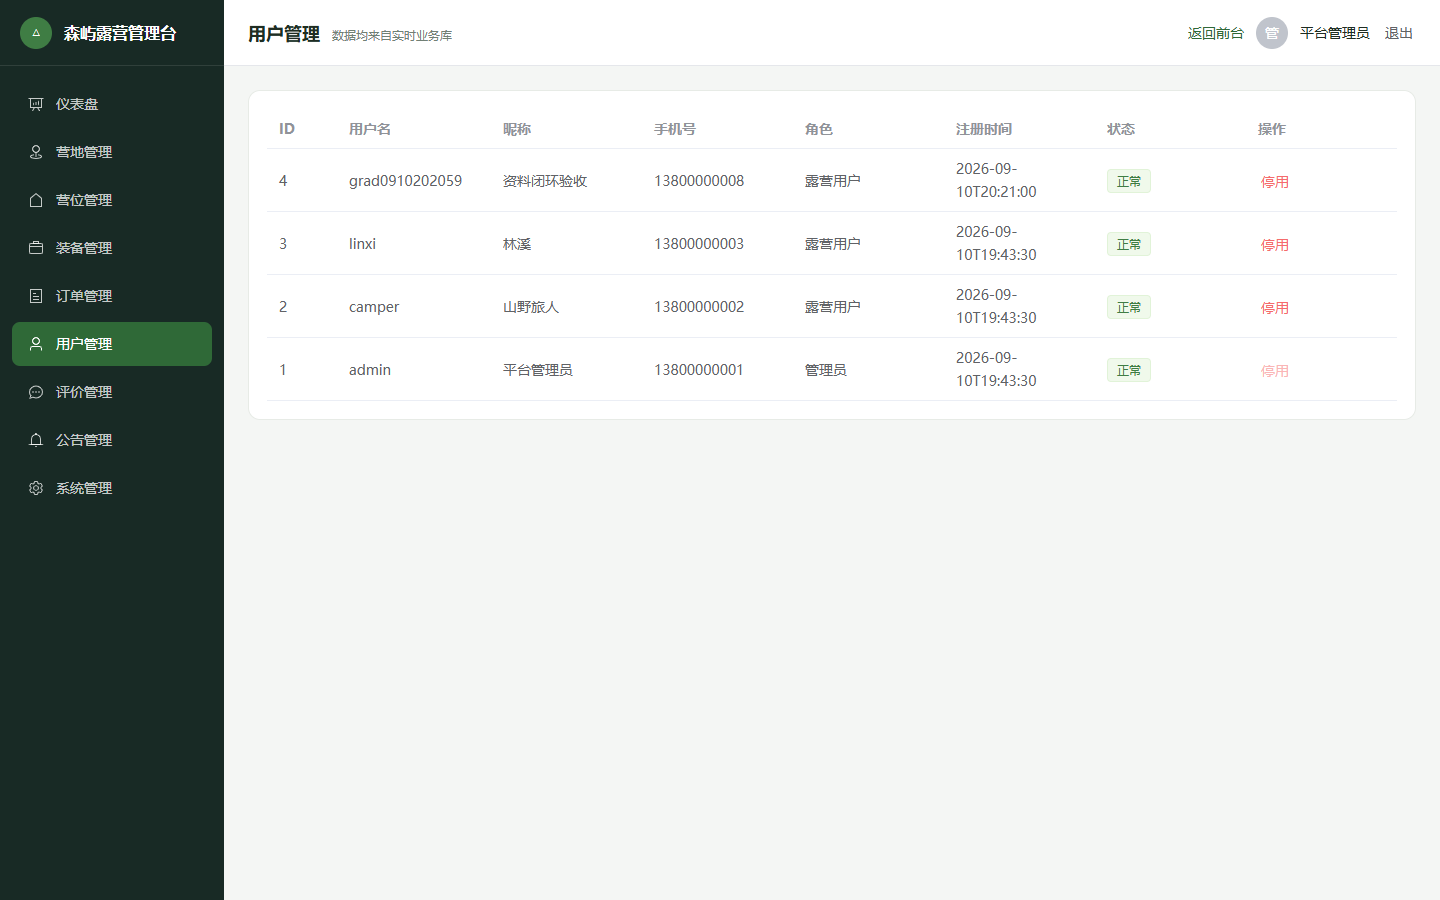Return to the 返回前台 front site
Image resolution: width=1440 pixels, height=900 pixels.
click(x=1215, y=33)
